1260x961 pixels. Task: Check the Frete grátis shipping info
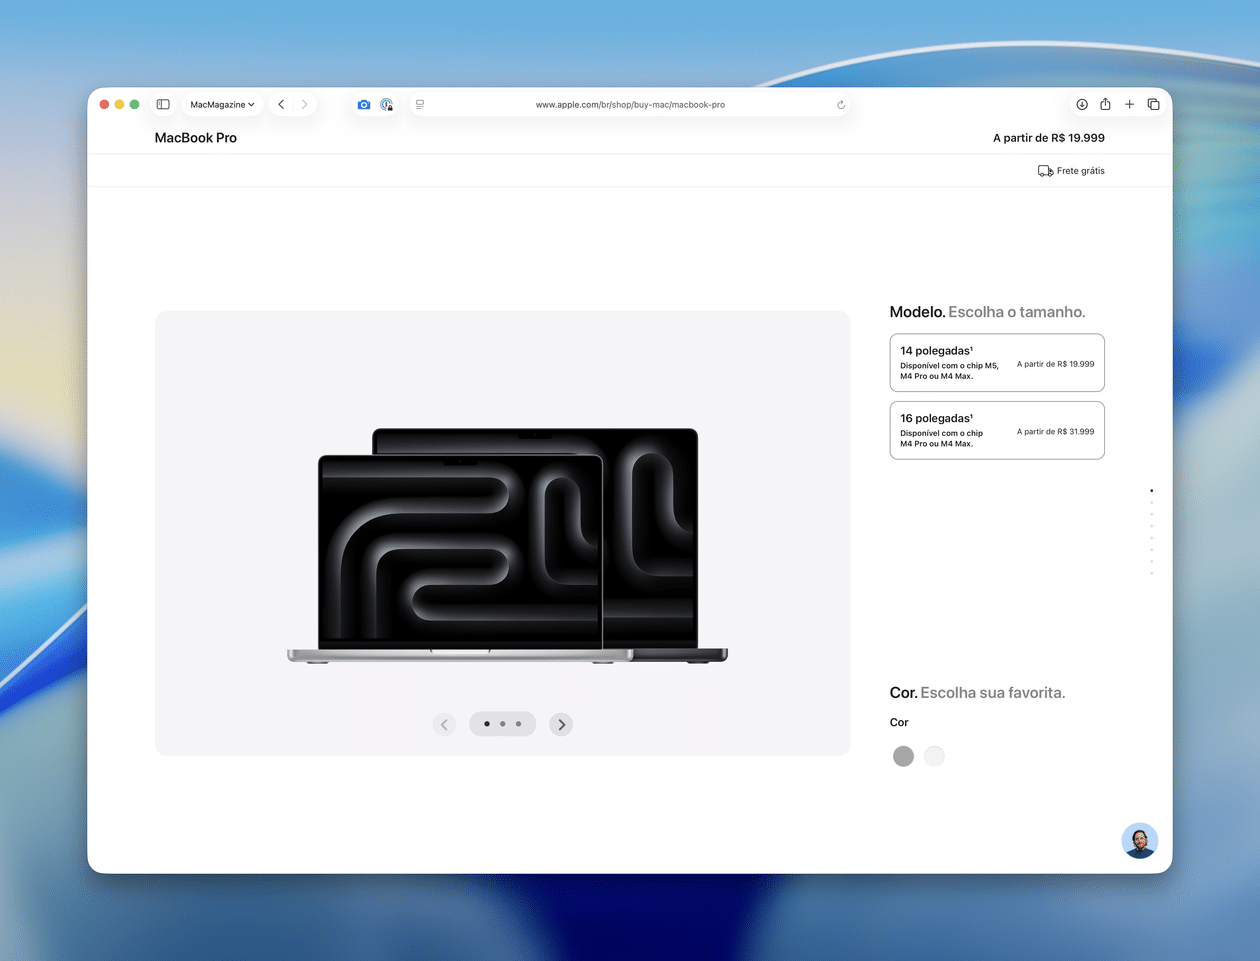1071,170
